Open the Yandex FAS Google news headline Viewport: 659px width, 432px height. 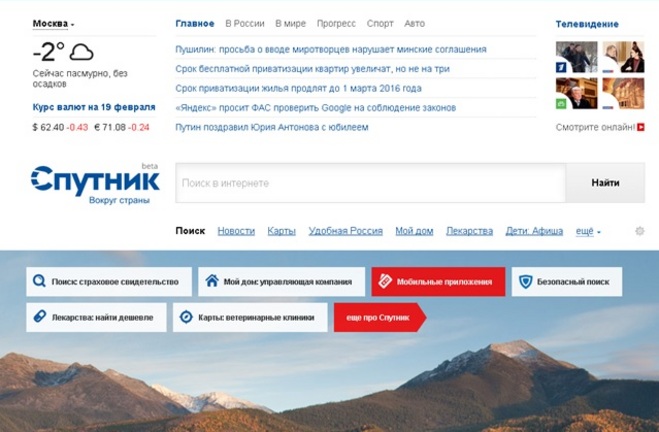click(x=315, y=108)
